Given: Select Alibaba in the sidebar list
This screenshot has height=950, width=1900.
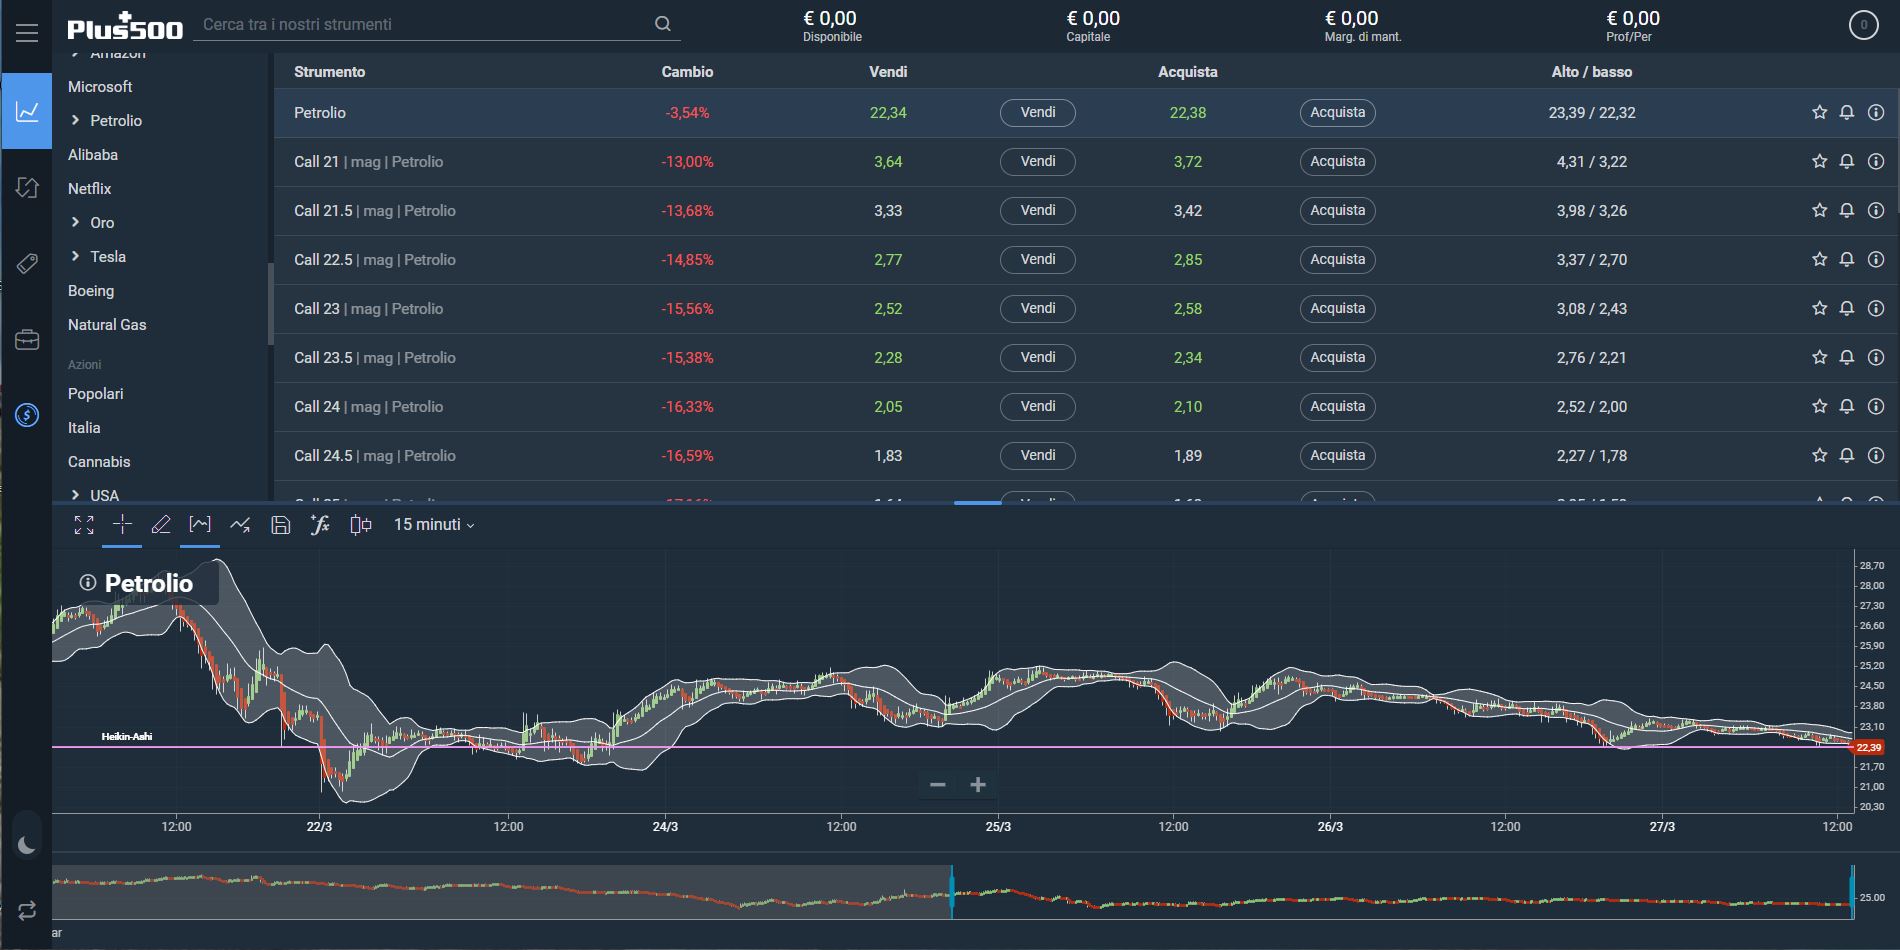Looking at the screenshot, I should tap(93, 155).
